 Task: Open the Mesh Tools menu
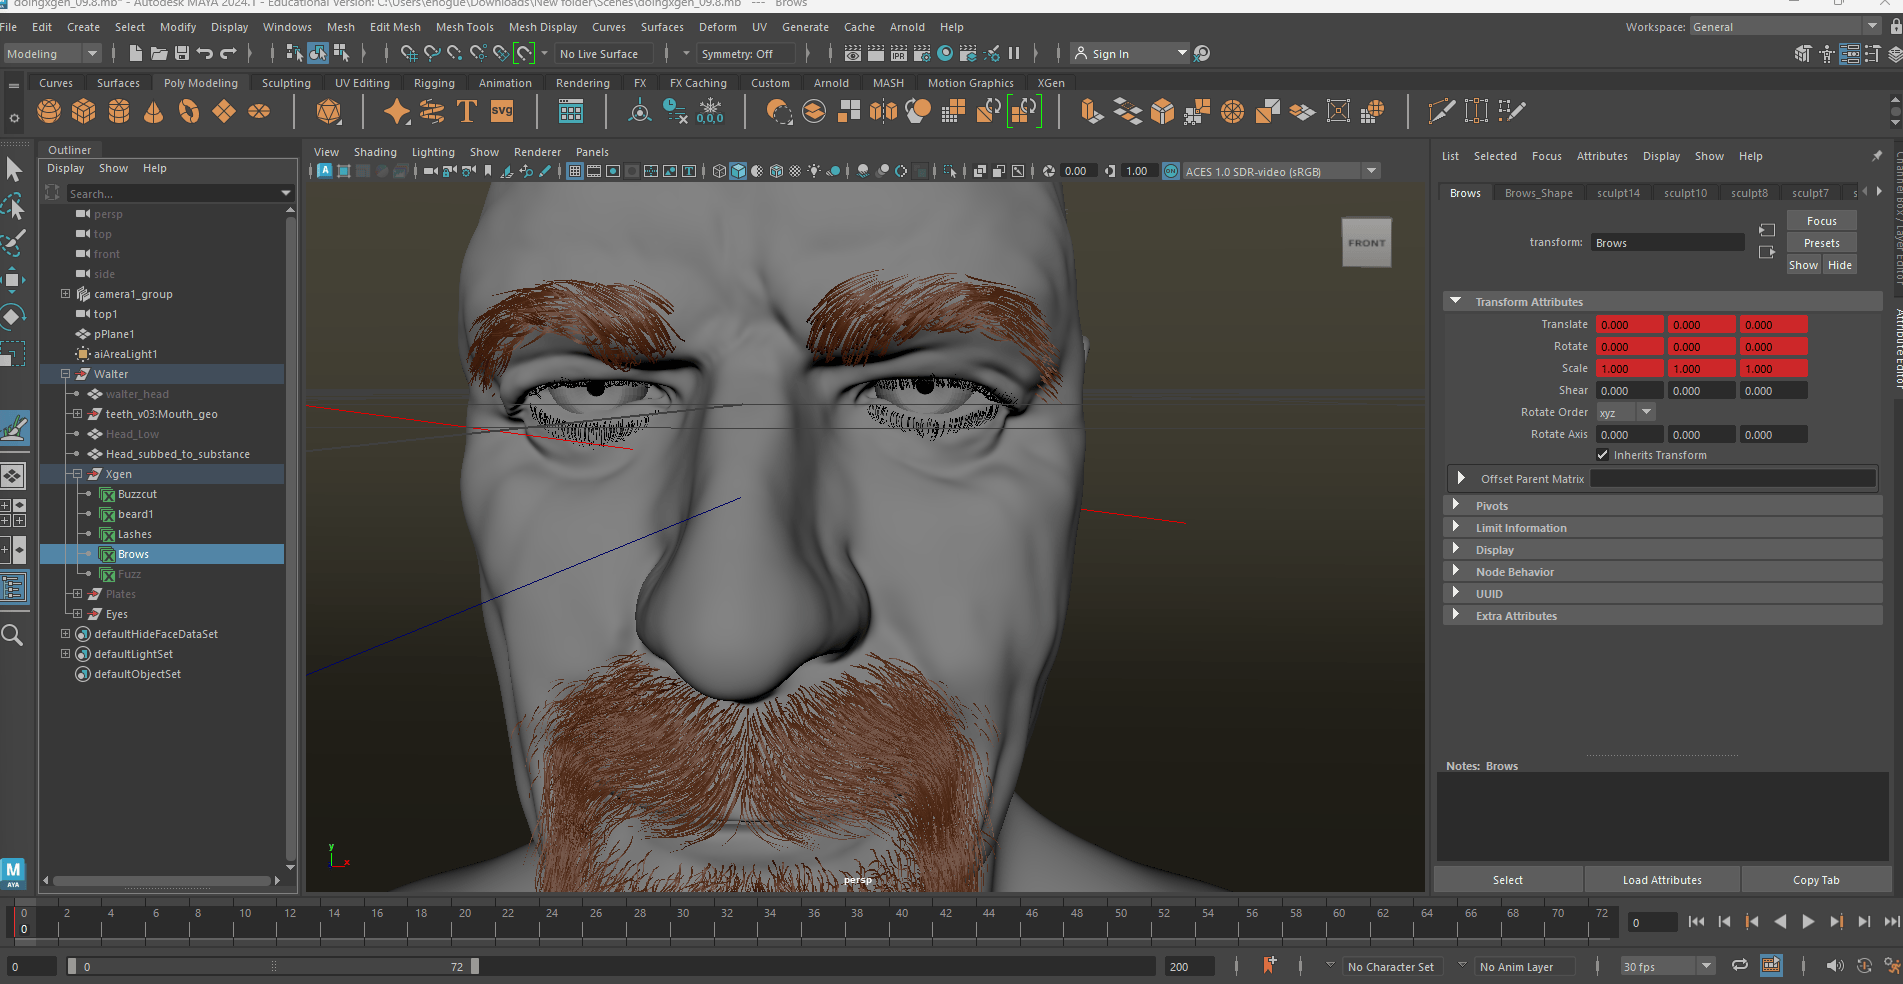(x=465, y=27)
